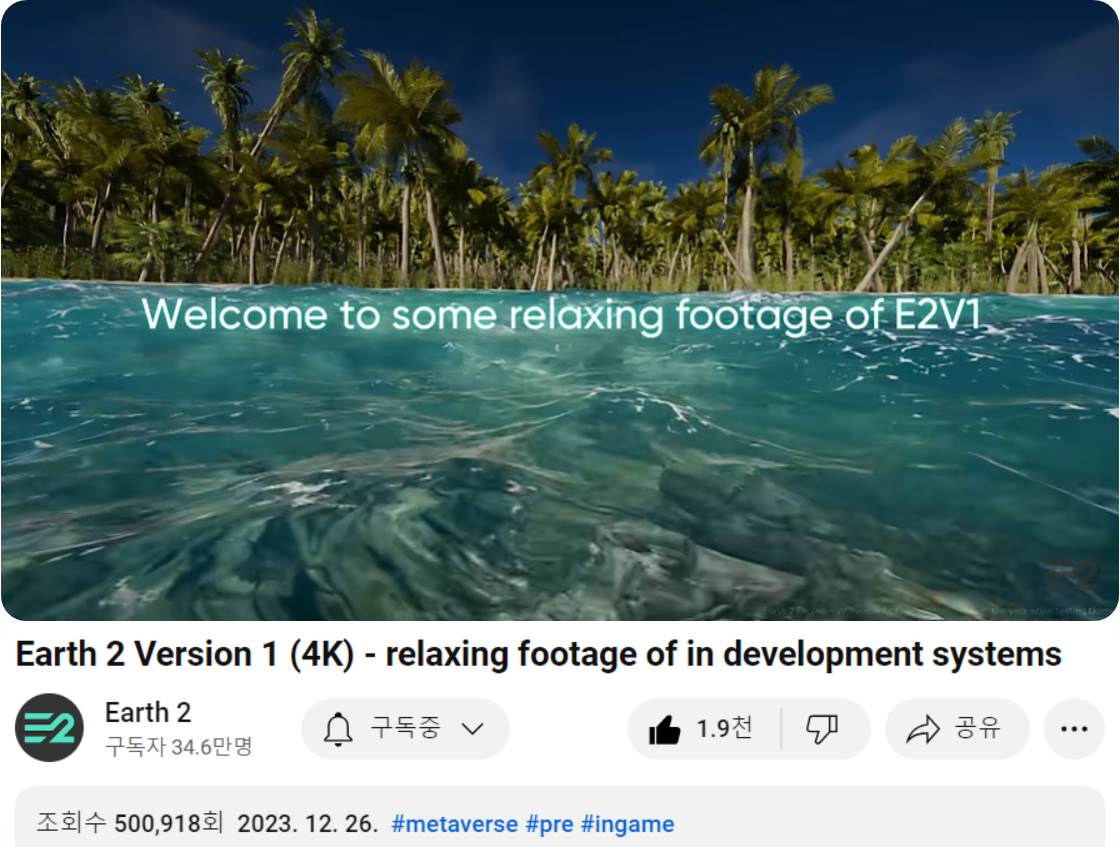Click the 1.9천 like count
This screenshot has height=847, width=1120.
[724, 729]
